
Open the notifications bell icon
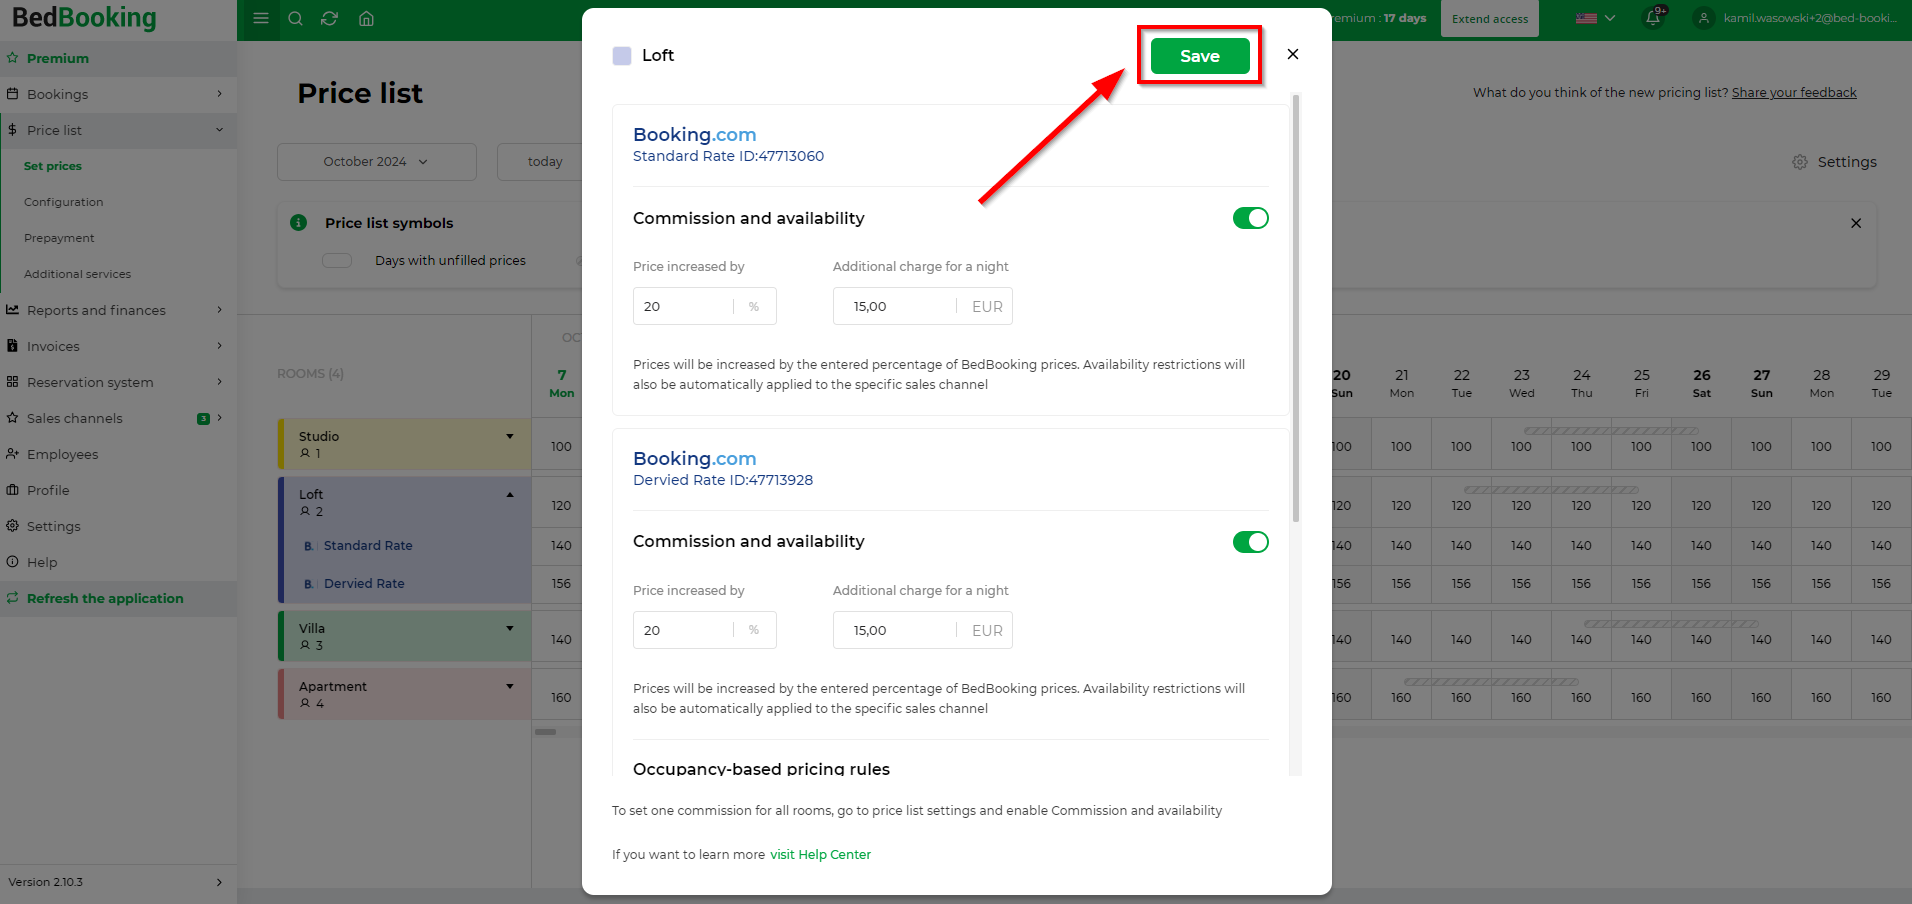tap(1653, 18)
